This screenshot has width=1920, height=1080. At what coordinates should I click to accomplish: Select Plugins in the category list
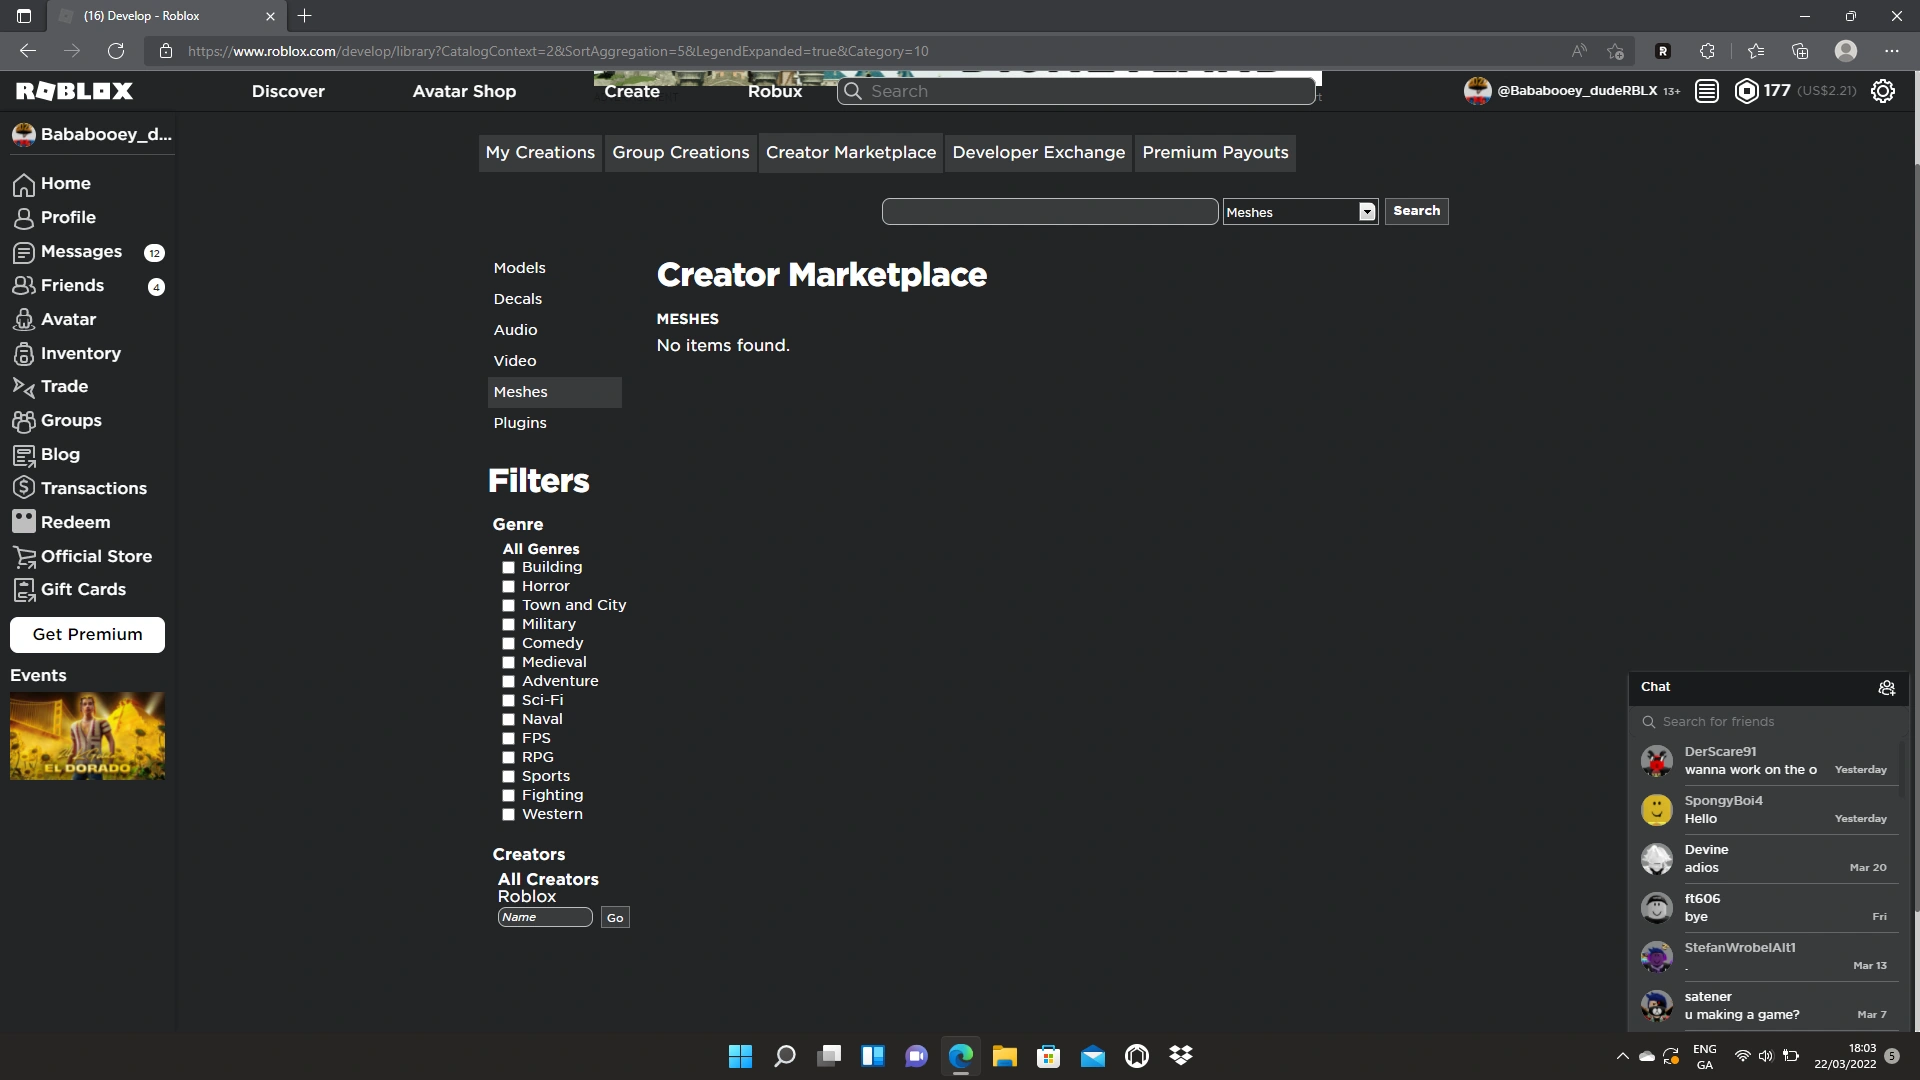point(520,423)
